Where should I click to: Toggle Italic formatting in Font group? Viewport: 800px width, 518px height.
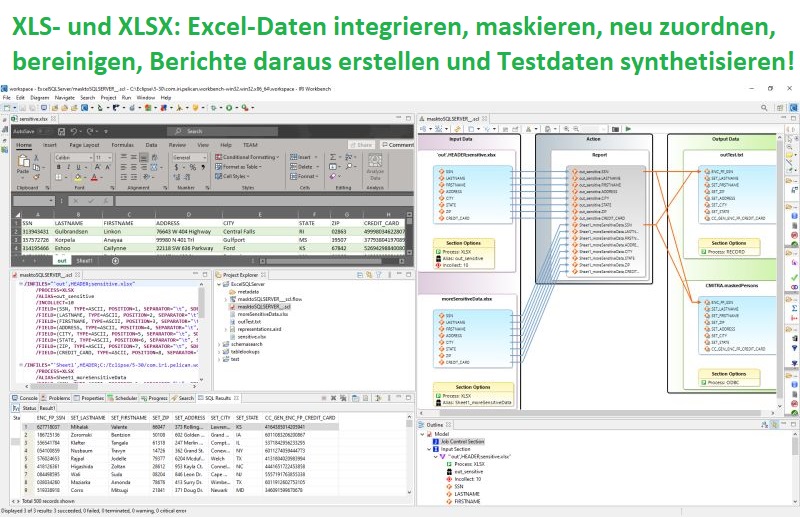coord(66,168)
